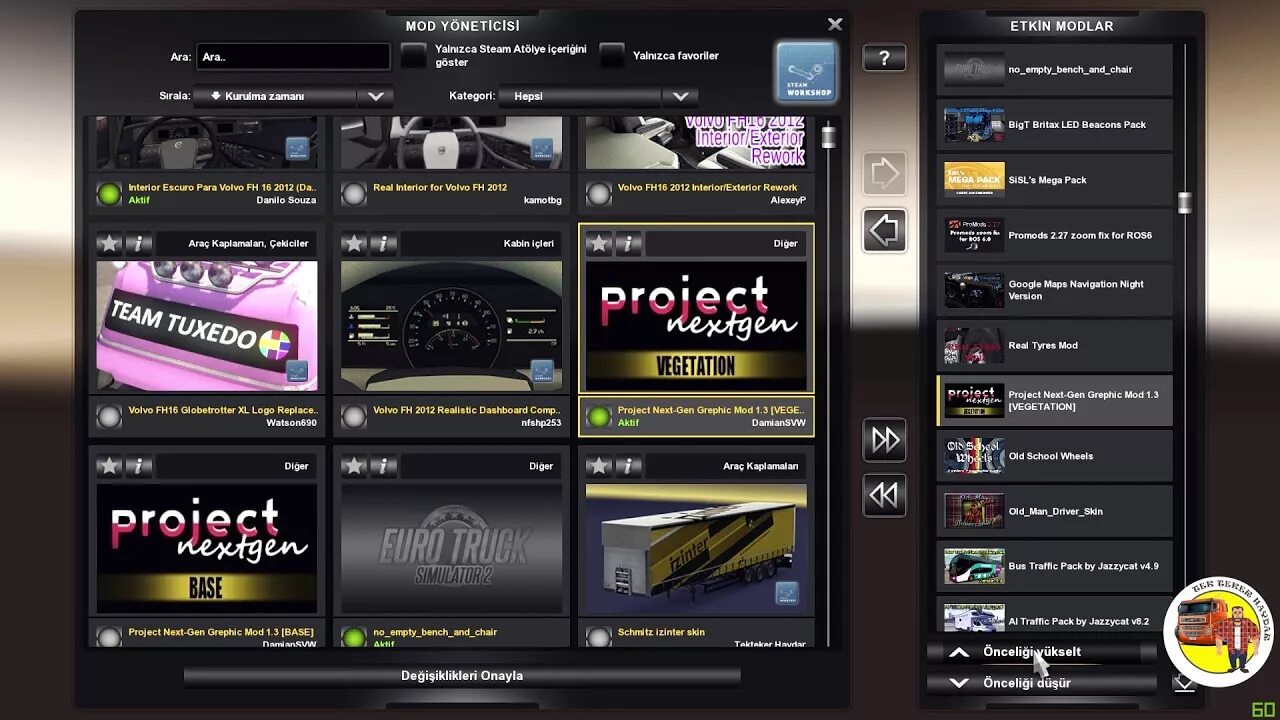Select 'SiSL's Mega Pack' in active mods
Viewport: 1280px width, 720px height.
tap(1055, 180)
